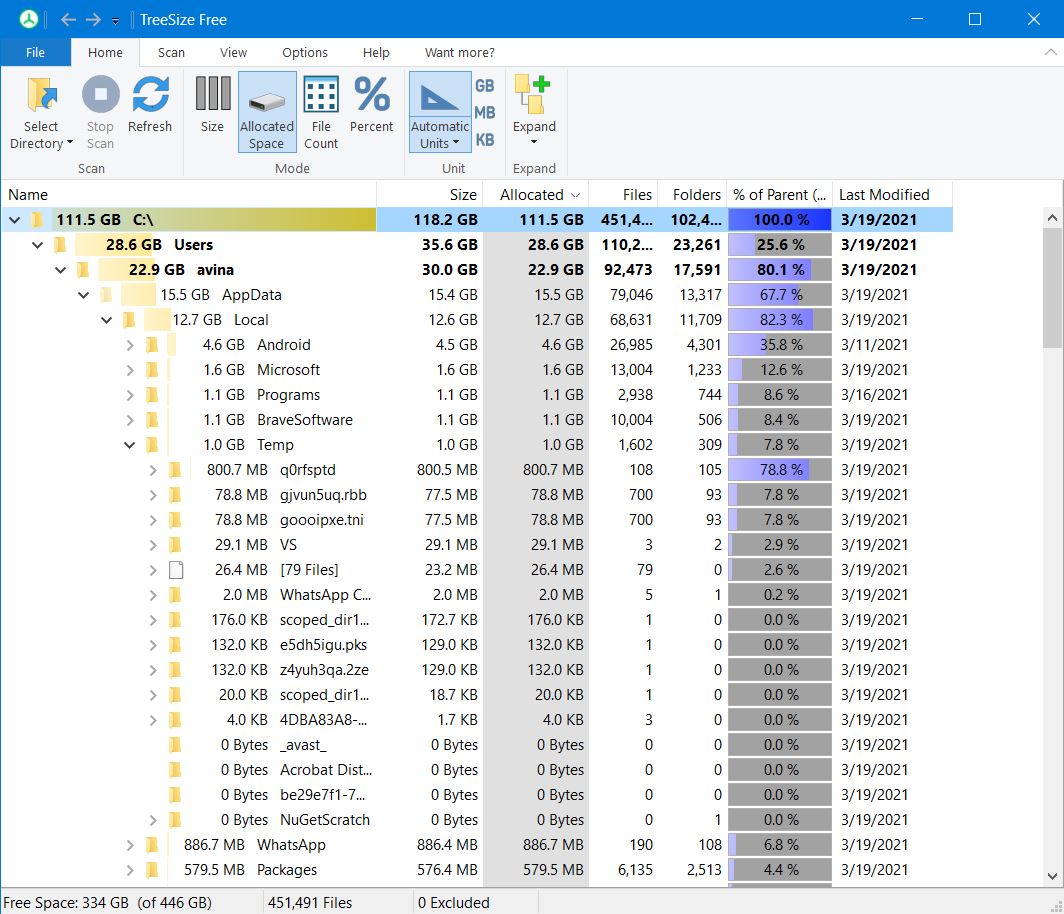Open the Want more? tab

(459, 52)
